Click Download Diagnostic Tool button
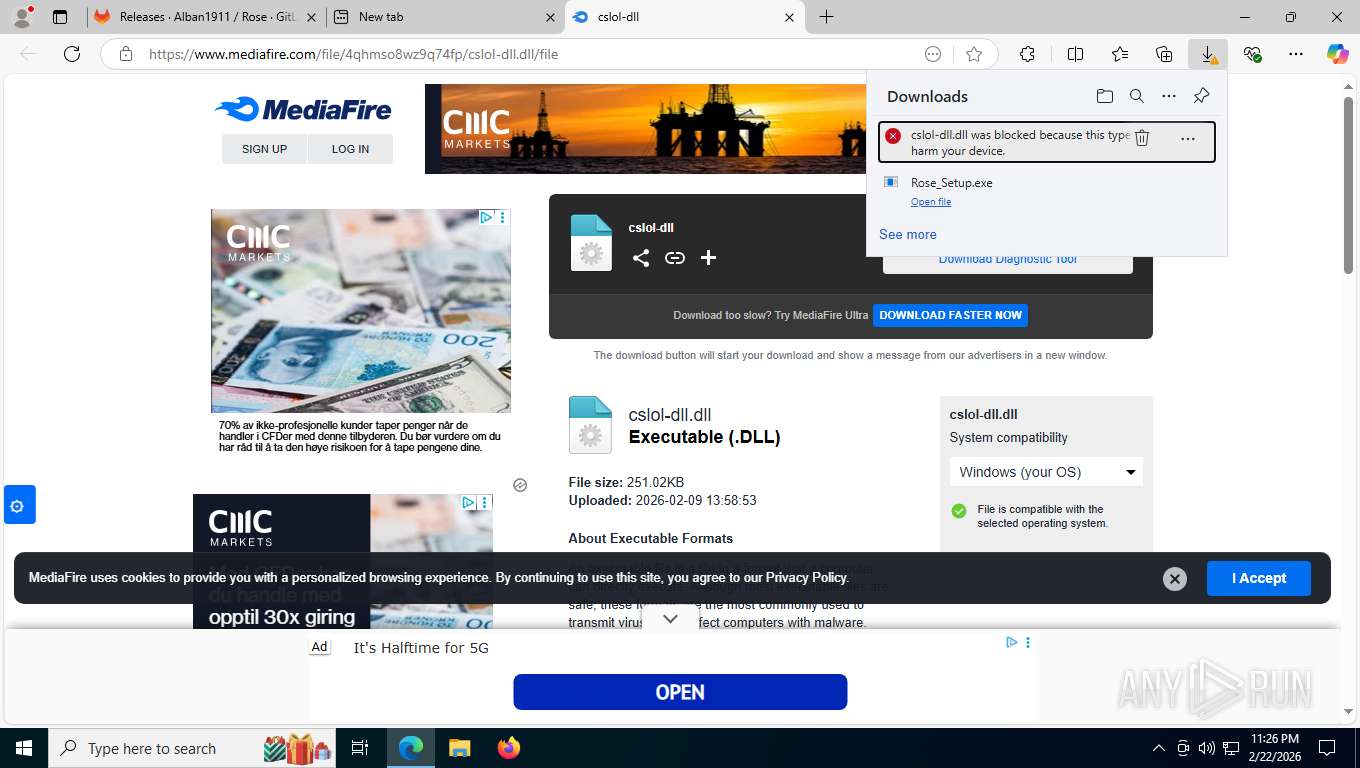Image resolution: width=1360 pixels, height=768 pixels. click(1007, 260)
